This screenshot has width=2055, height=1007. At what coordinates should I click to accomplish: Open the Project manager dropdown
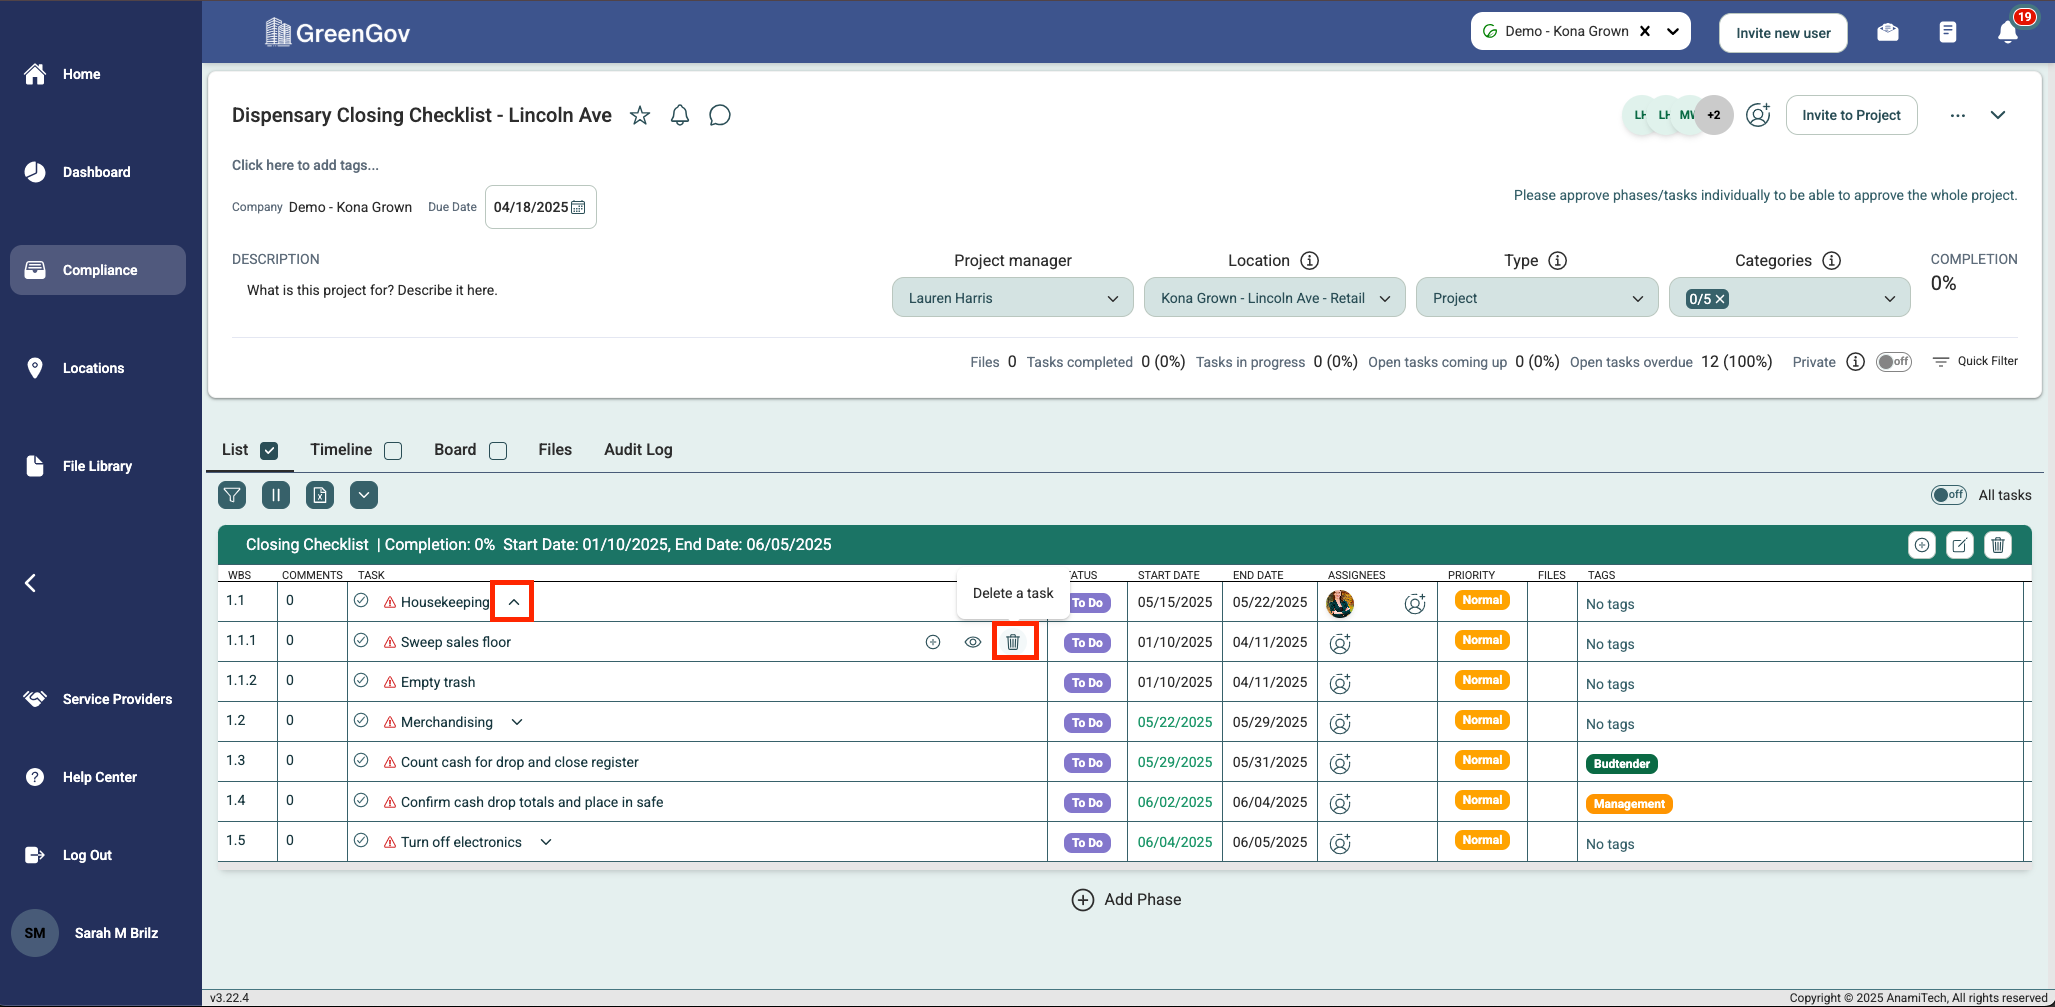(x=1013, y=298)
